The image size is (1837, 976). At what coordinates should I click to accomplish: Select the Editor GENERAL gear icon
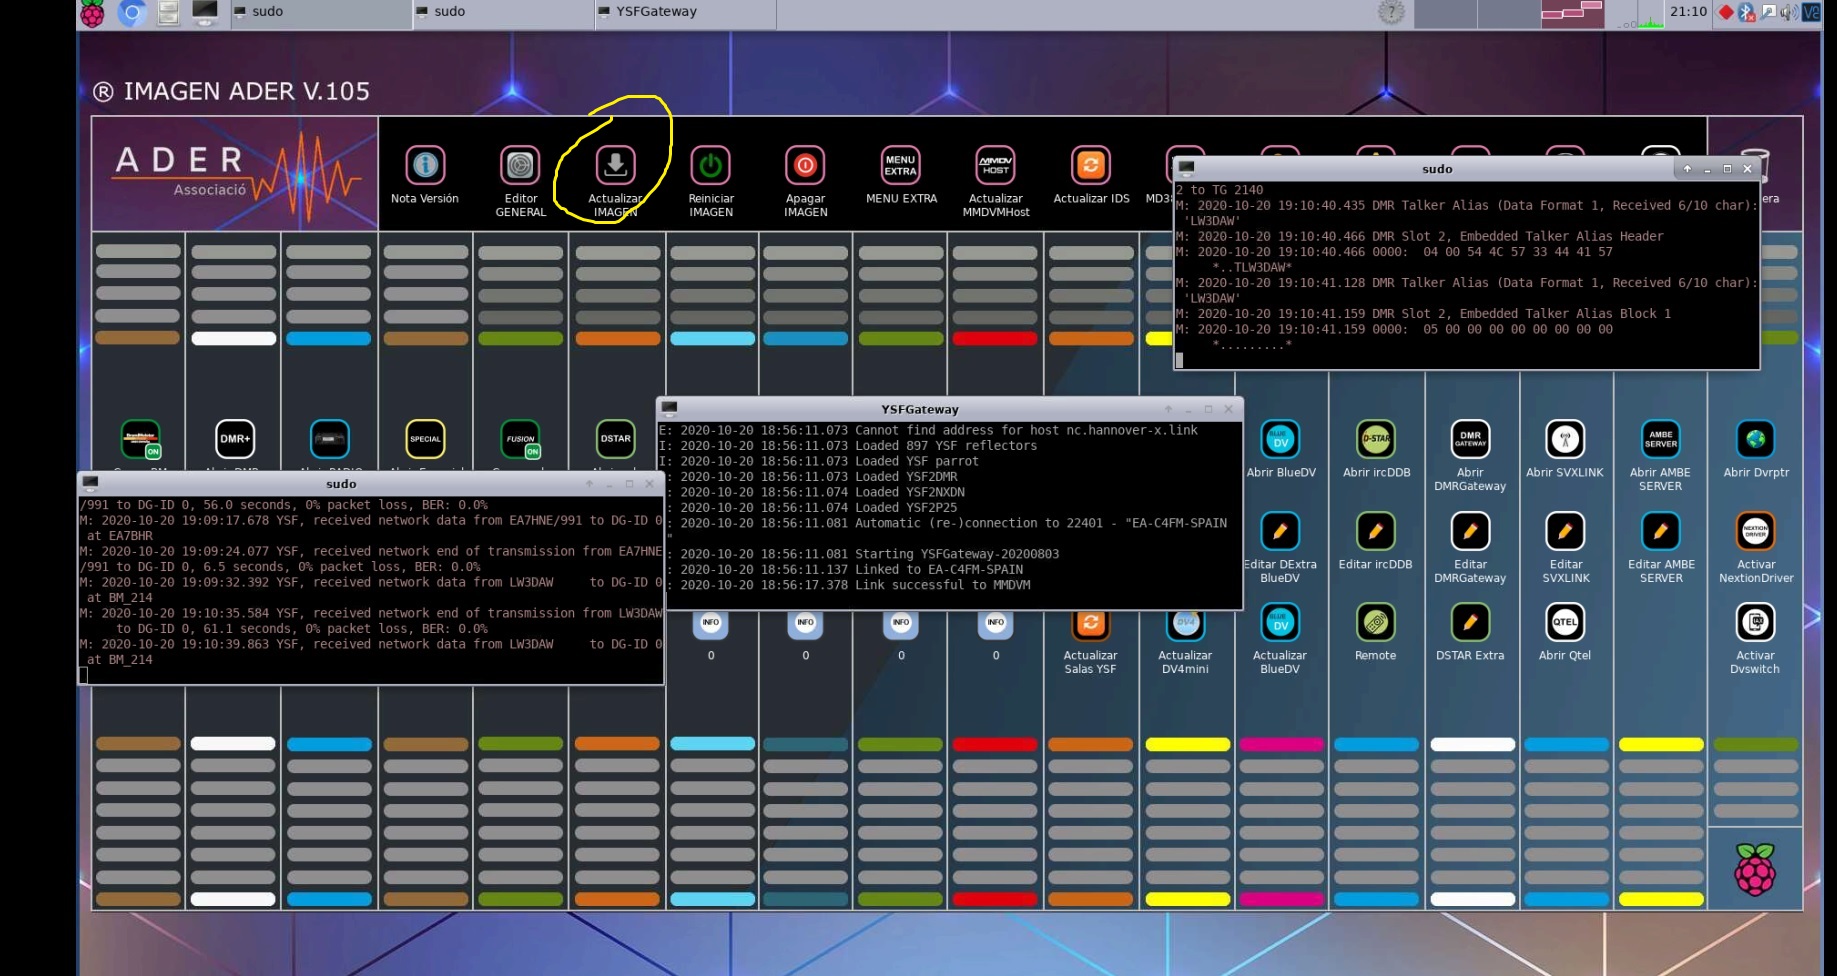click(x=520, y=166)
